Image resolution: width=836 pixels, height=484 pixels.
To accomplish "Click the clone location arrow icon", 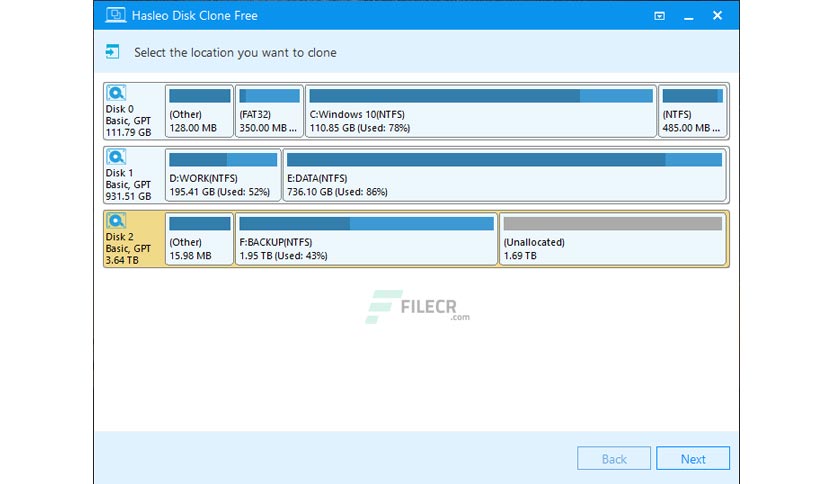I will pyautogui.click(x=112, y=52).
